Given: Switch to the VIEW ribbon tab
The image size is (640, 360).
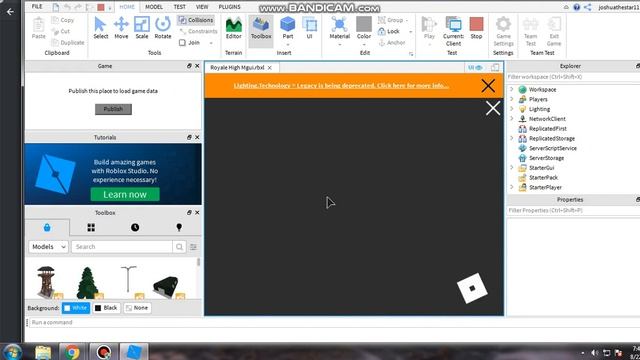Looking at the screenshot, I should tap(202, 7).
